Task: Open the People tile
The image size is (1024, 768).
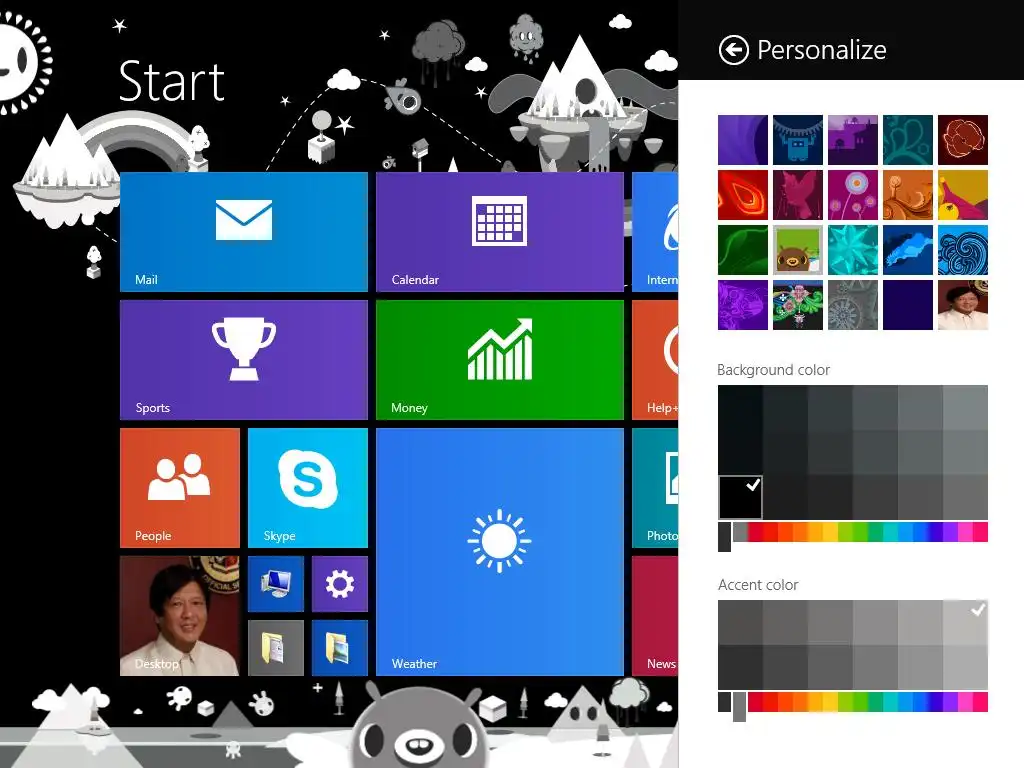Action: [180, 488]
